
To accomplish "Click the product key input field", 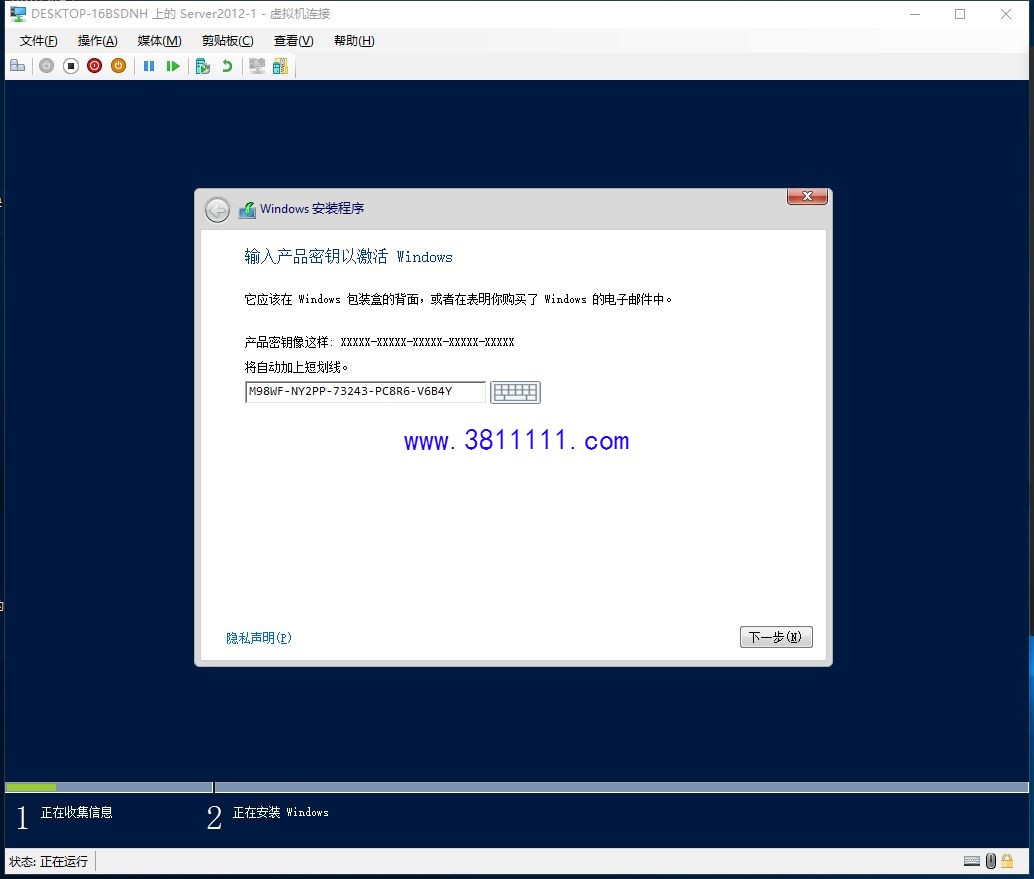I will click(x=365, y=392).
